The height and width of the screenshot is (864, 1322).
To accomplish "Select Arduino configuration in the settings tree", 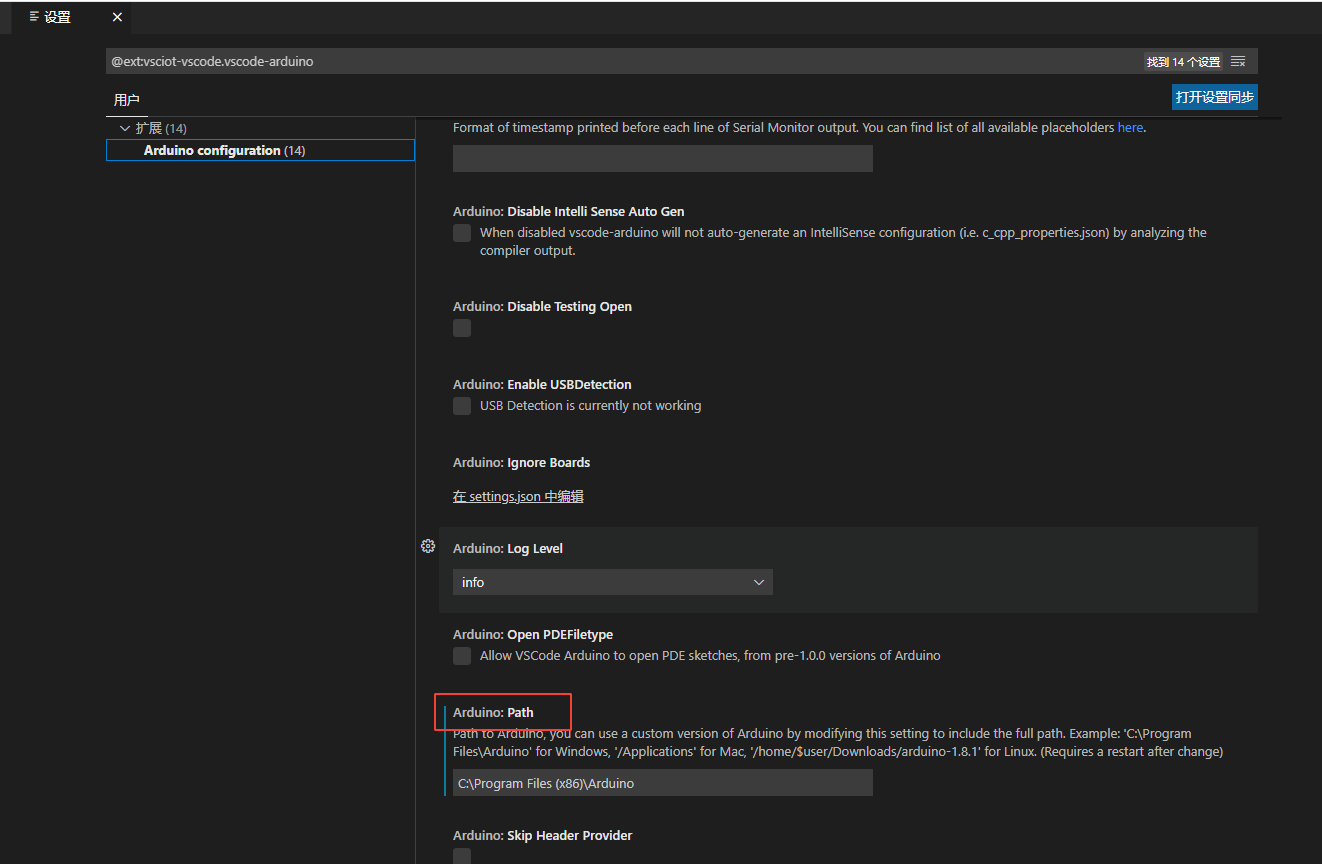I will 260,150.
